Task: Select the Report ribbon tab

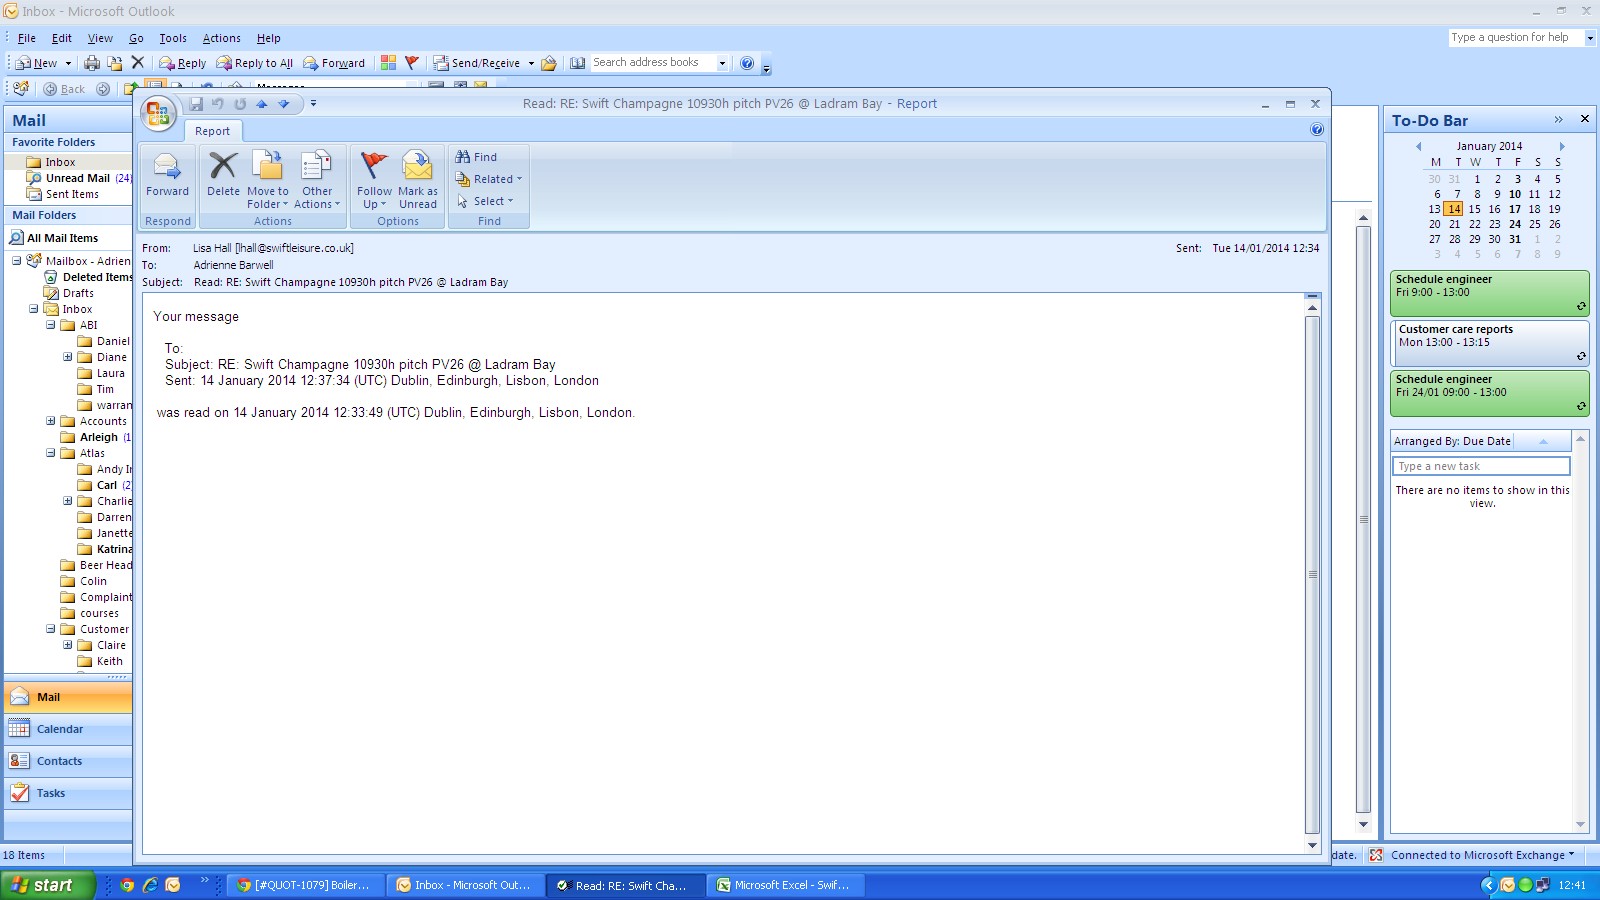Action: tap(212, 131)
